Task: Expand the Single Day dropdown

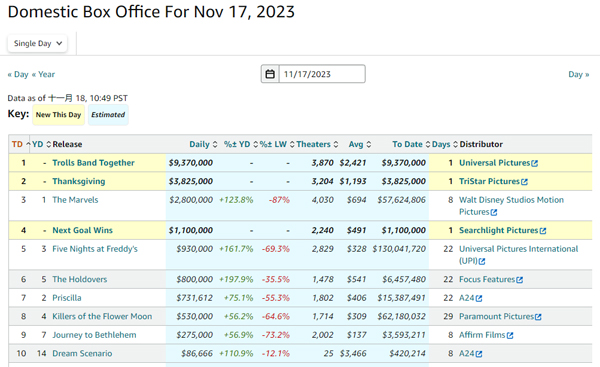Action: pos(38,43)
